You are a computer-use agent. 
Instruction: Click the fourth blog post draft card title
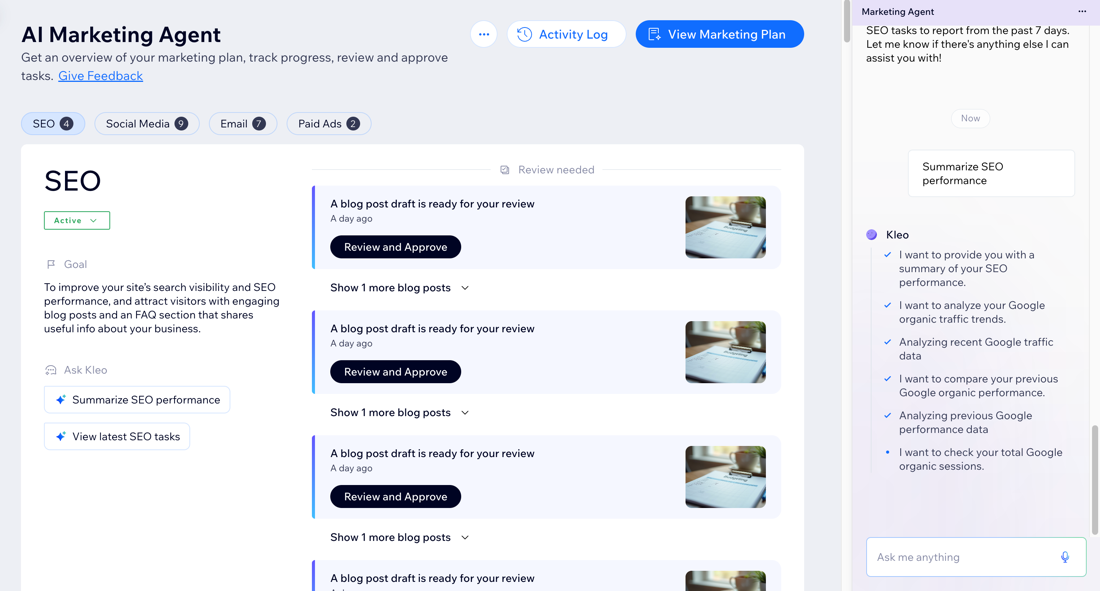tap(432, 578)
